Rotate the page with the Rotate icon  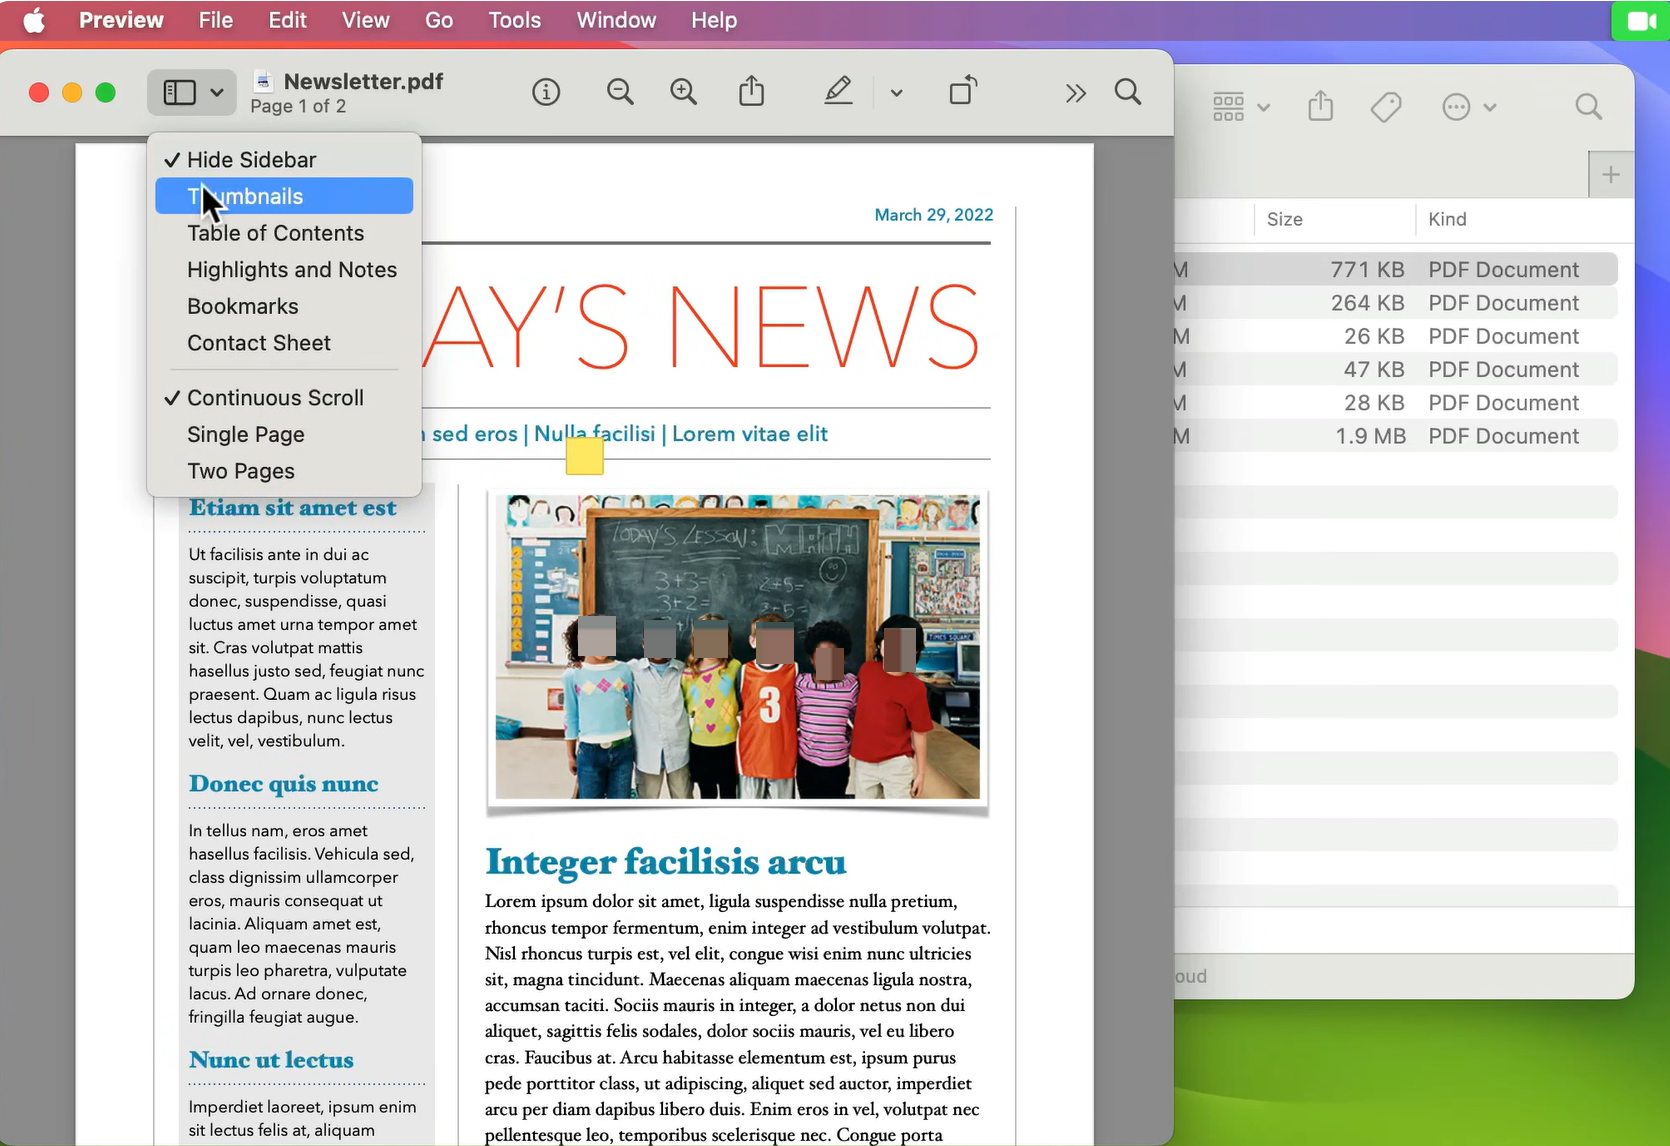[x=963, y=91]
